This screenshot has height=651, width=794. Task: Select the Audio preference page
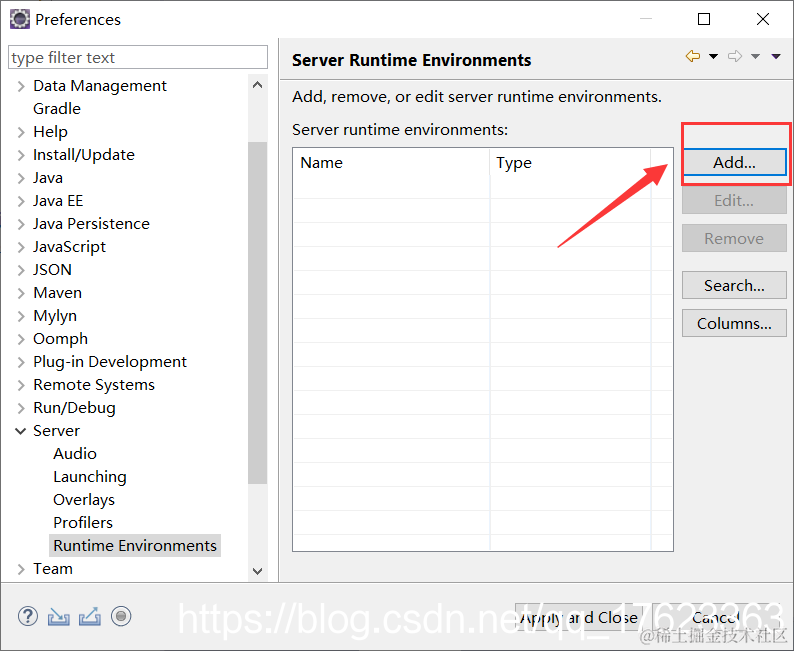[x=75, y=454]
